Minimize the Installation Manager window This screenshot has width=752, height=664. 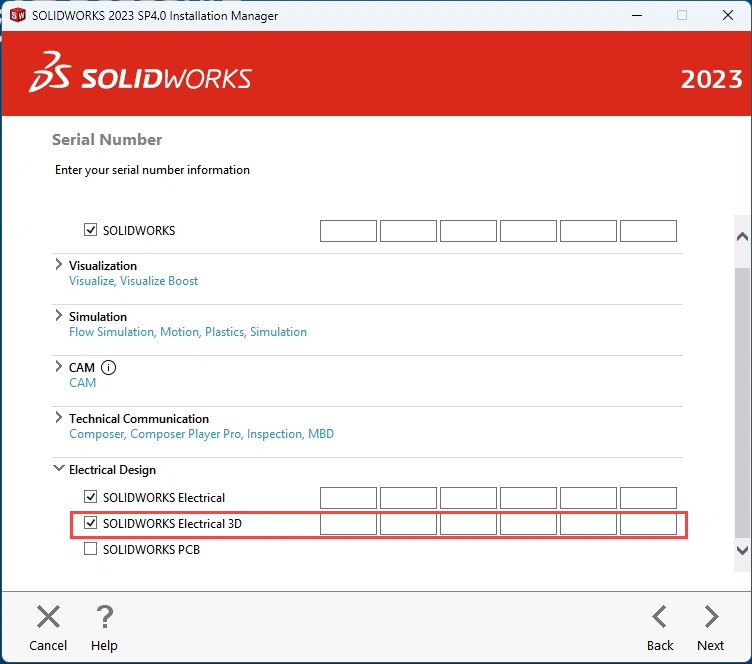pos(637,15)
